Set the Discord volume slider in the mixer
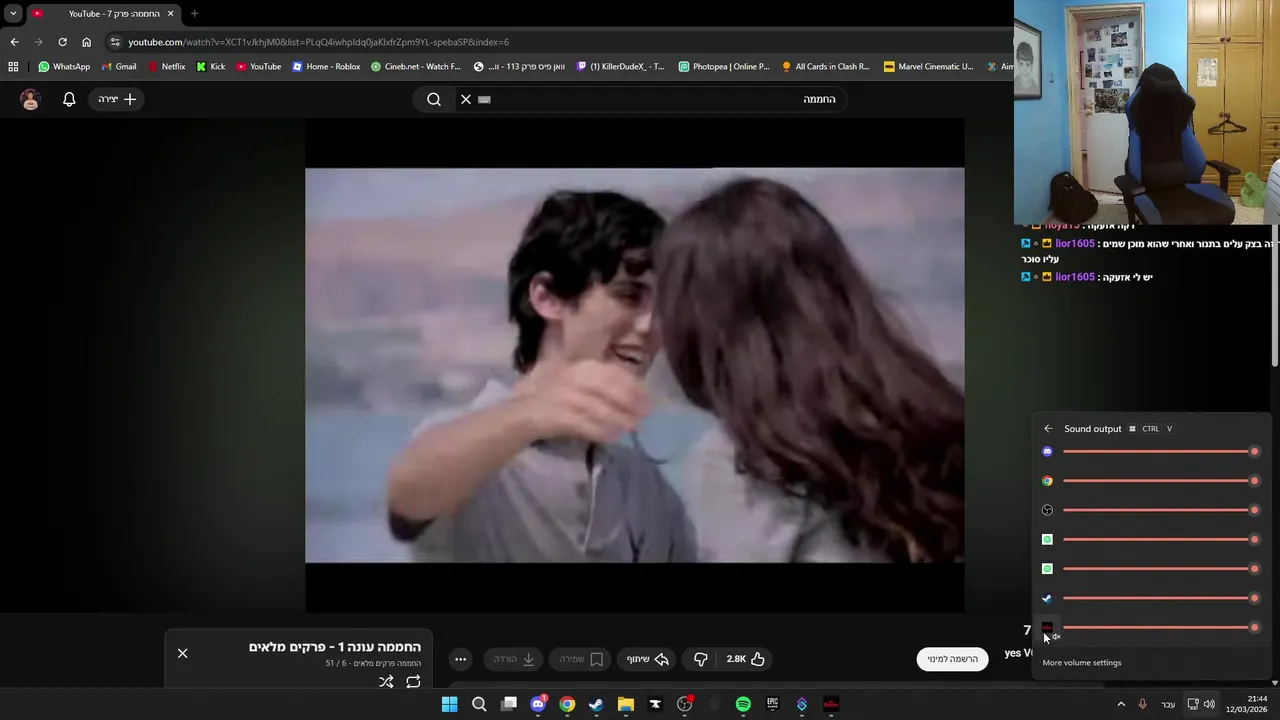 point(1159,452)
